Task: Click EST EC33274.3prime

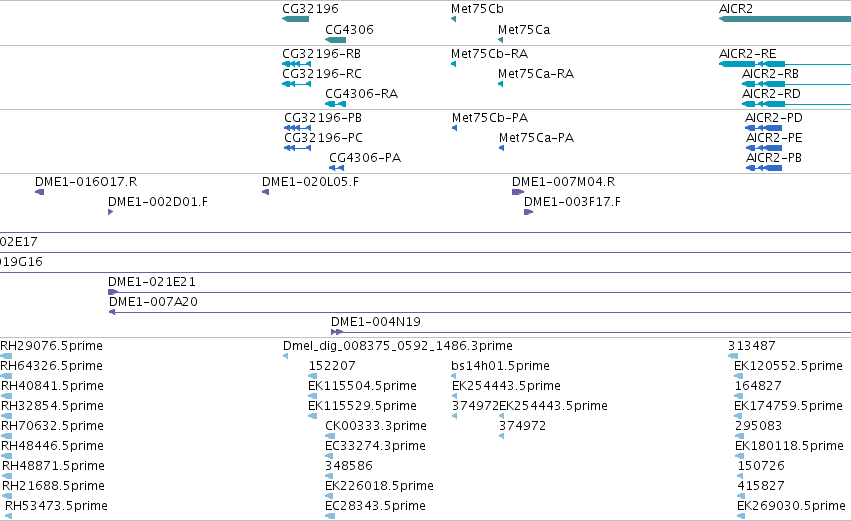Action: tap(375, 446)
